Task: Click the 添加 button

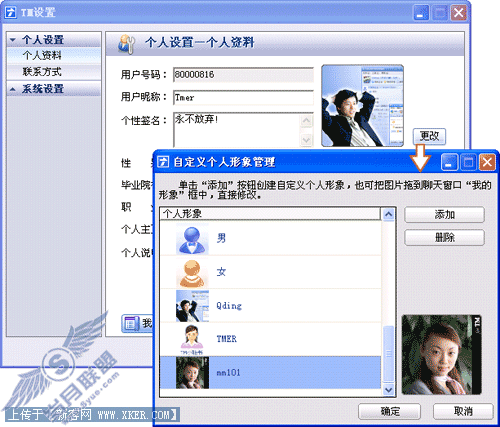Action: (x=444, y=214)
